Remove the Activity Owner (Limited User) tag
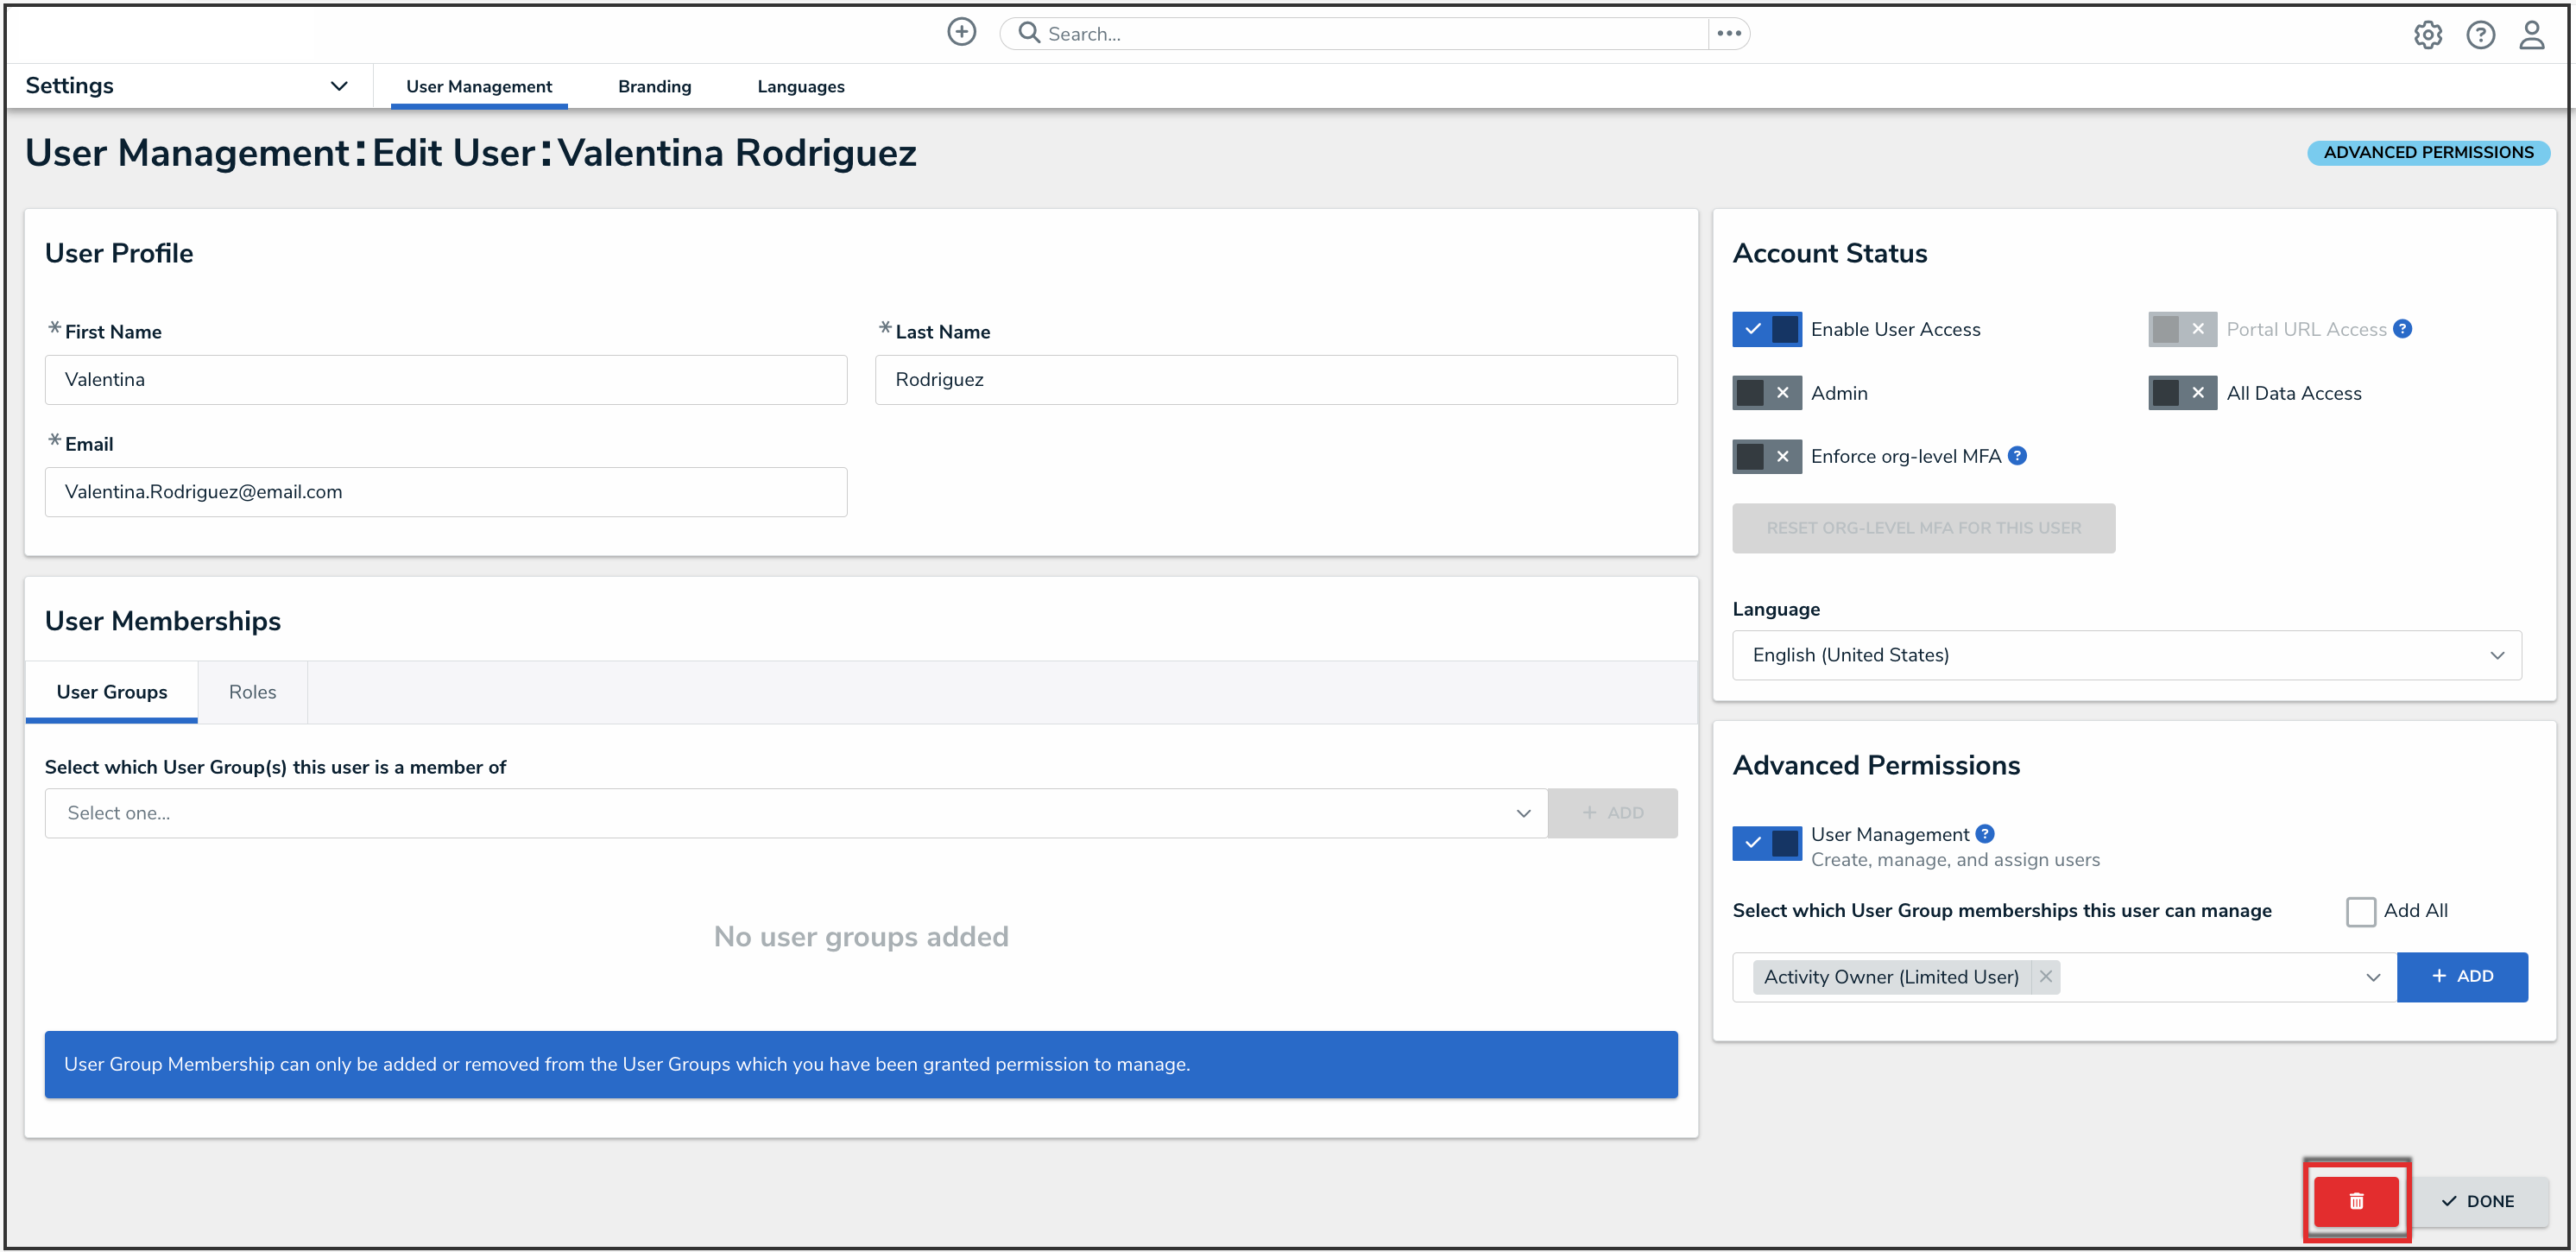 2046,976
